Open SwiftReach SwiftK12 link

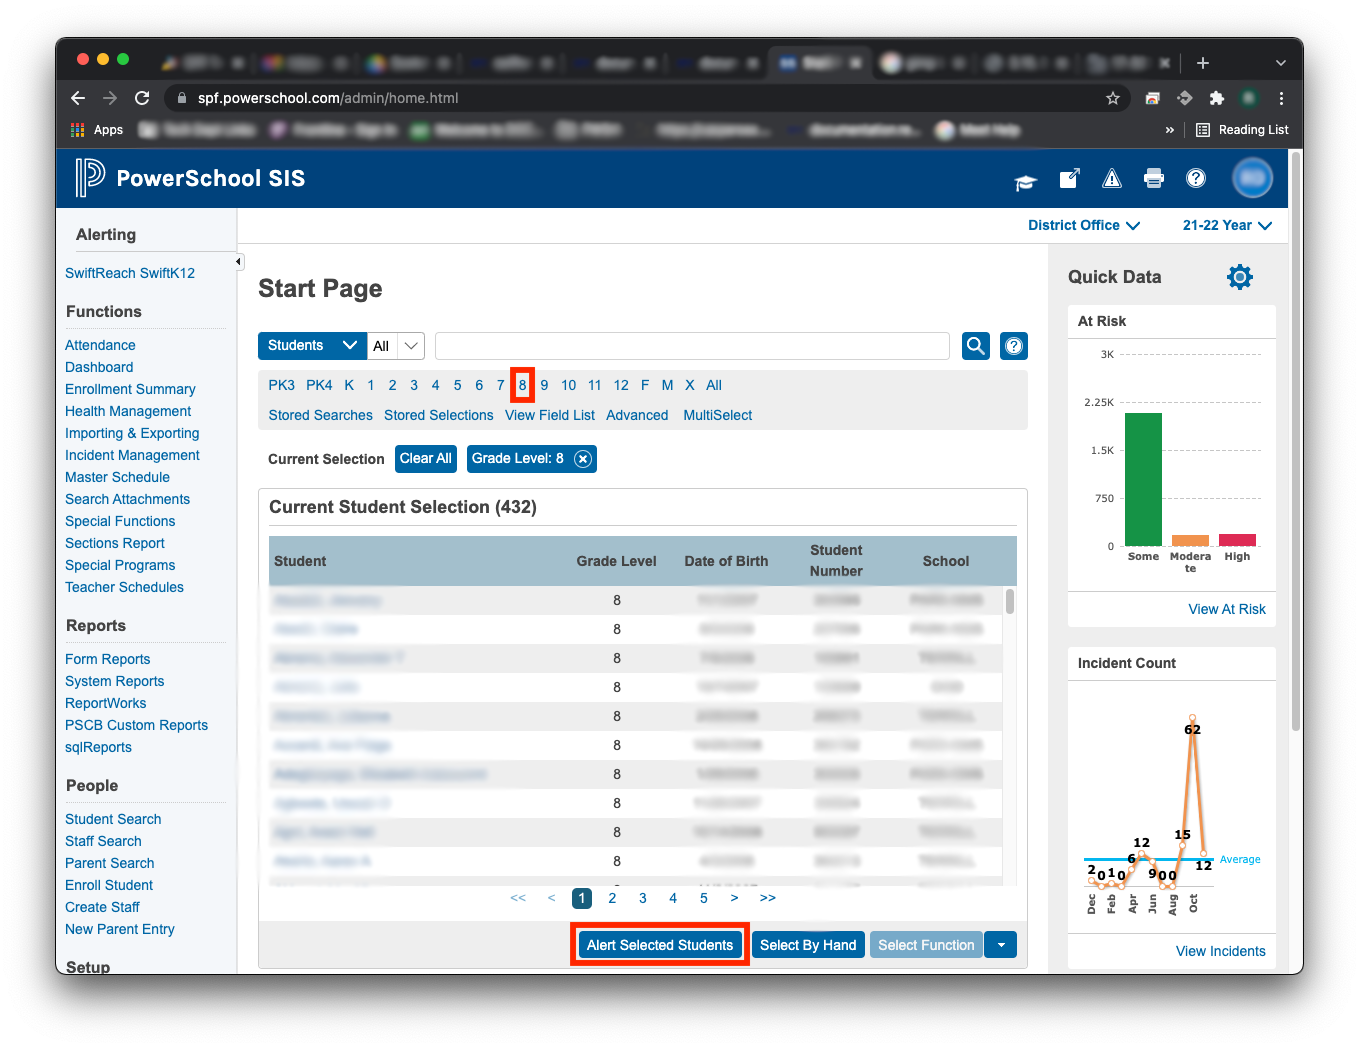[130, 273]
